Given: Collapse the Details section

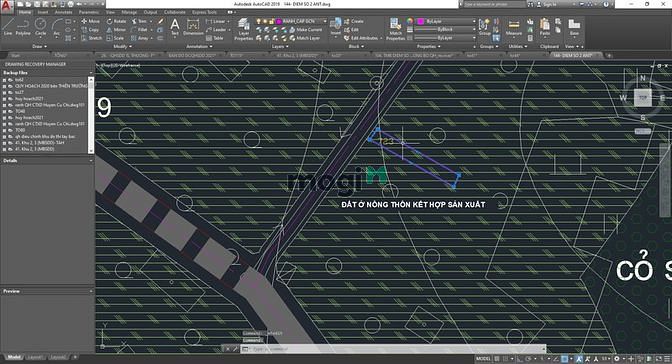Looking at the screenshot, I should pos(90,161).
